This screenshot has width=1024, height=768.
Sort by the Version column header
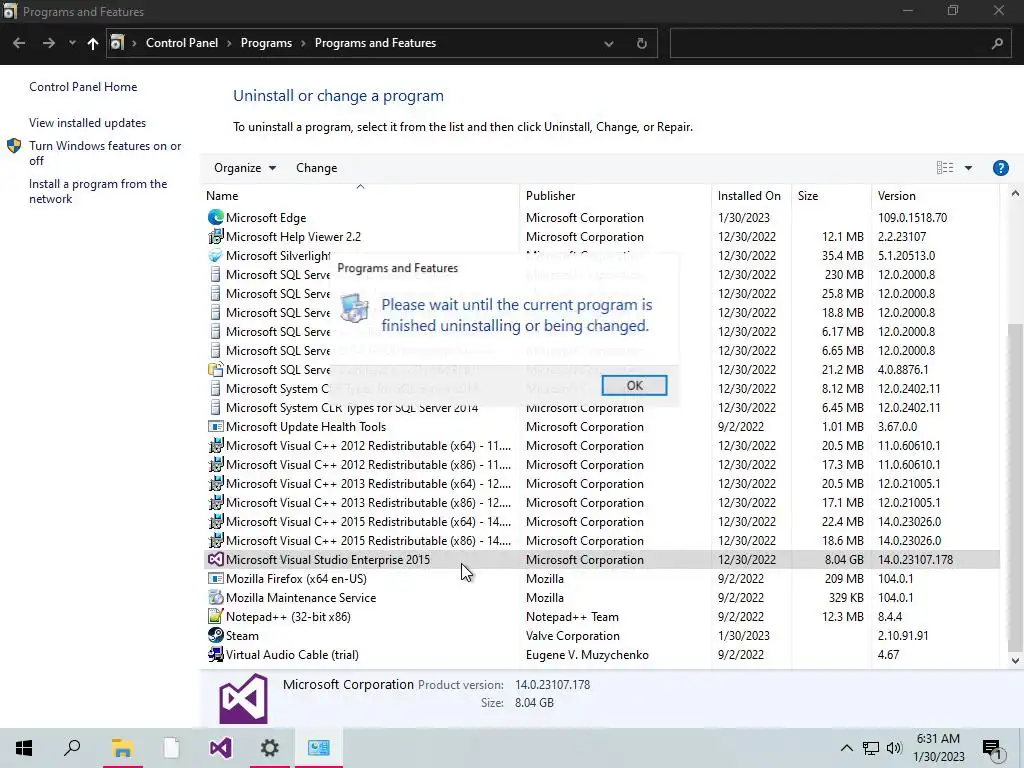935,195
